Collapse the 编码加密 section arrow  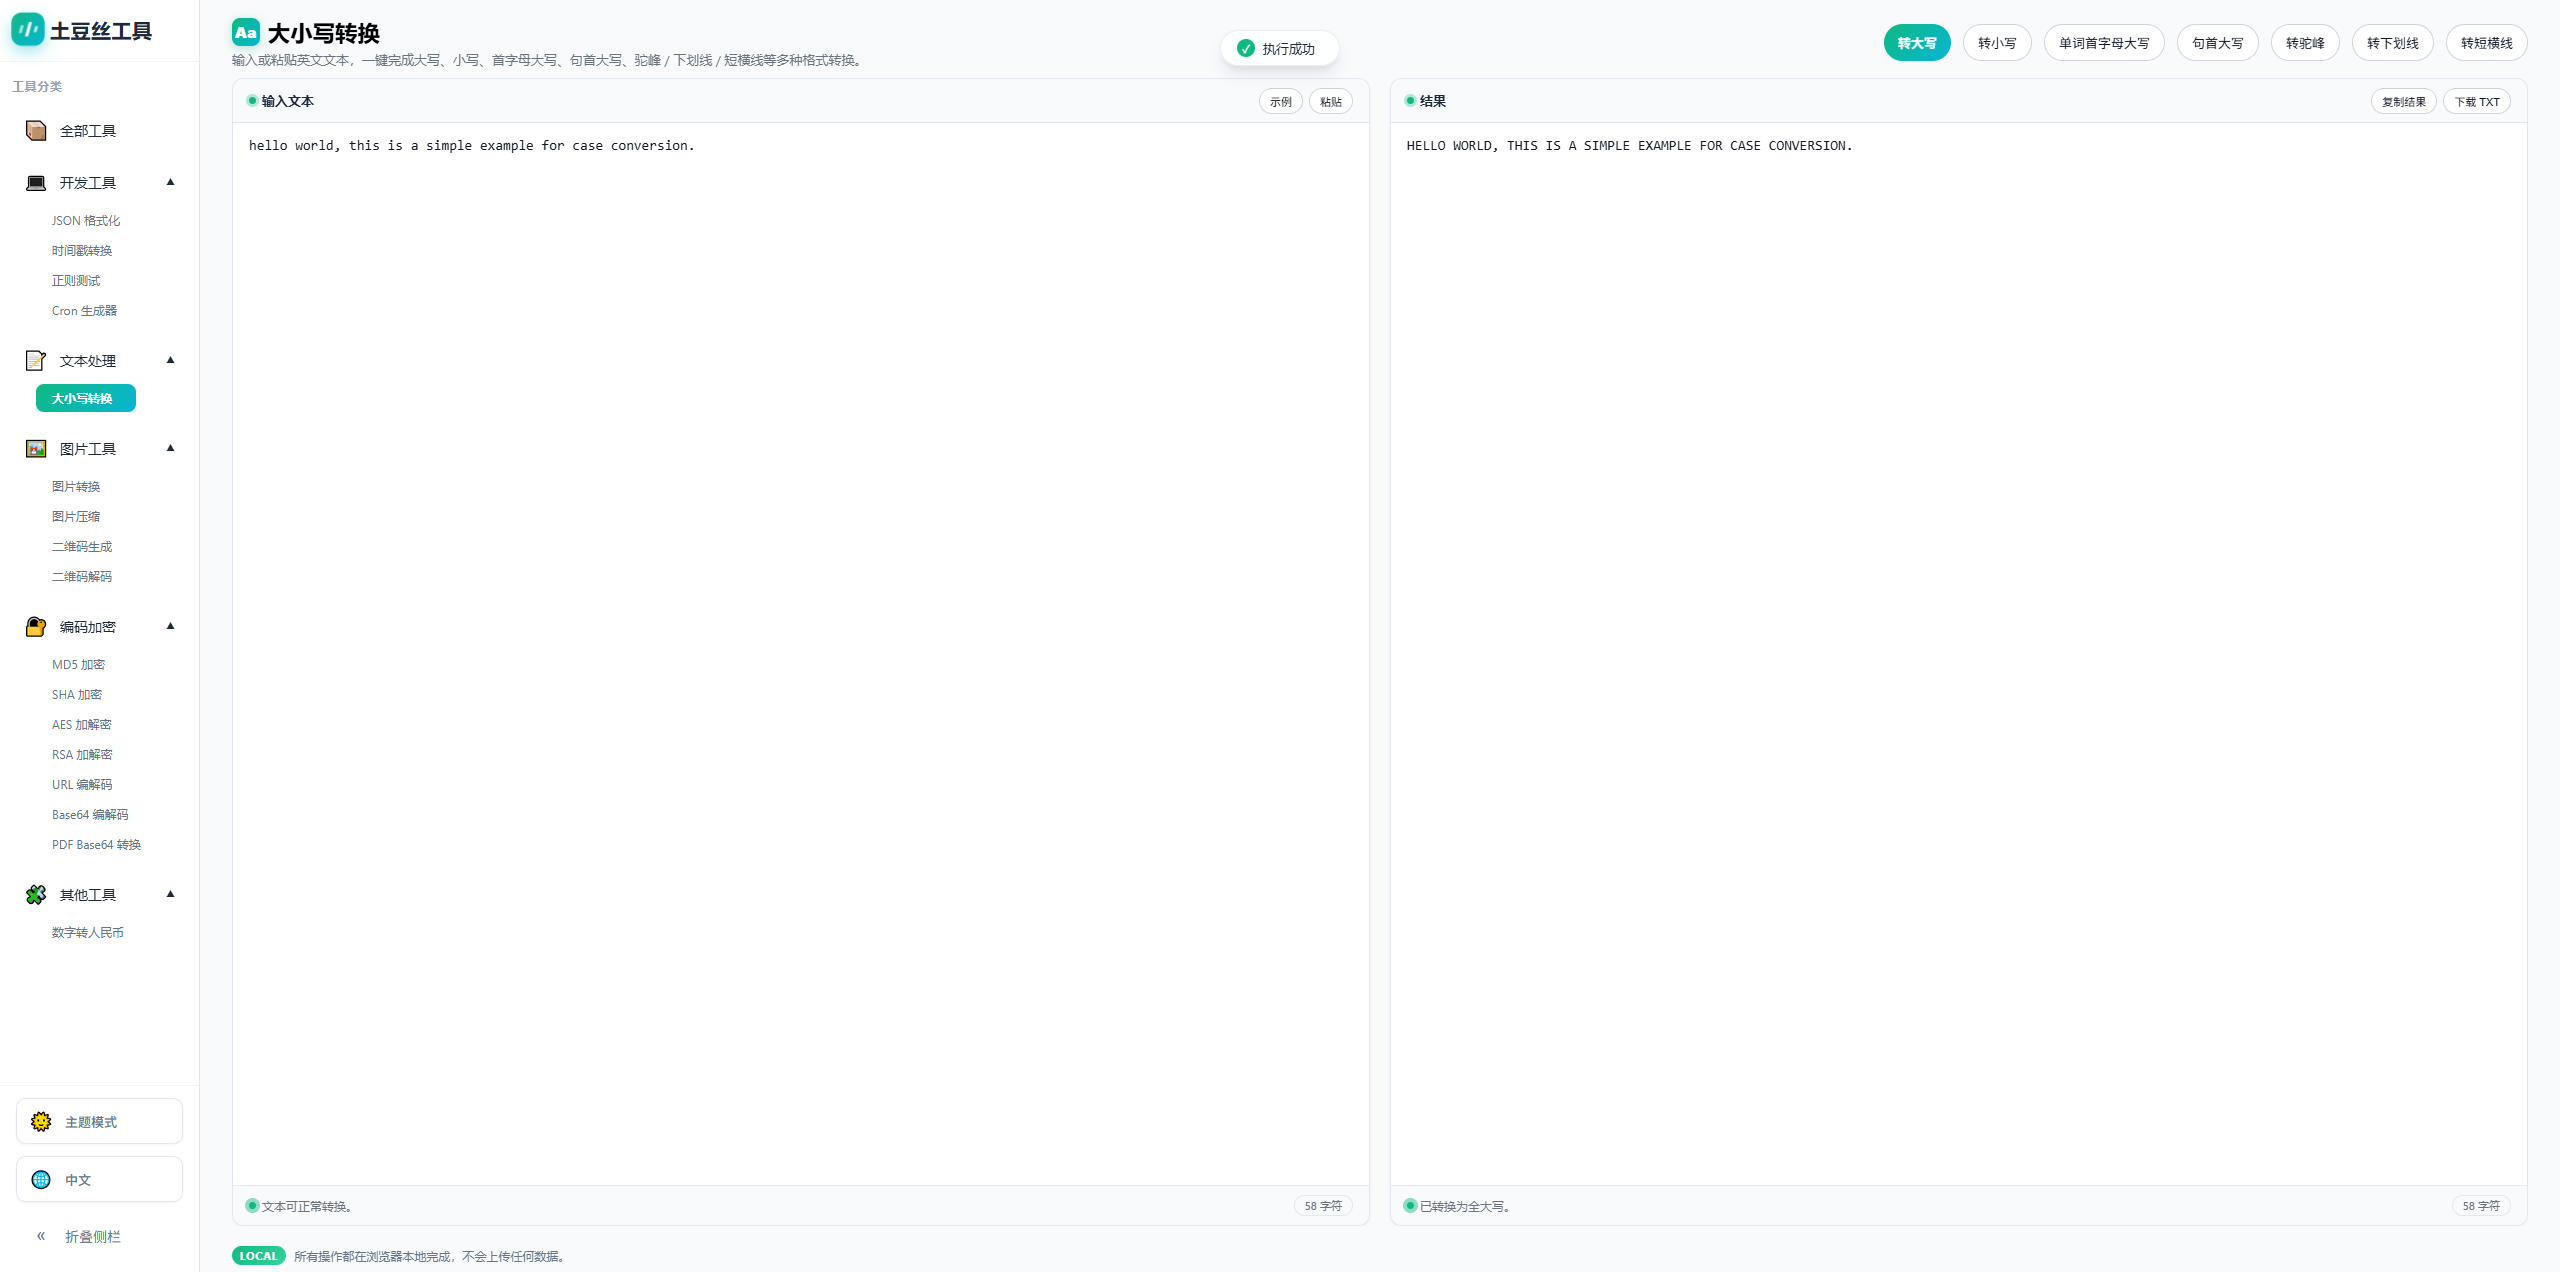pyautogui.click(x=170, y=626)
